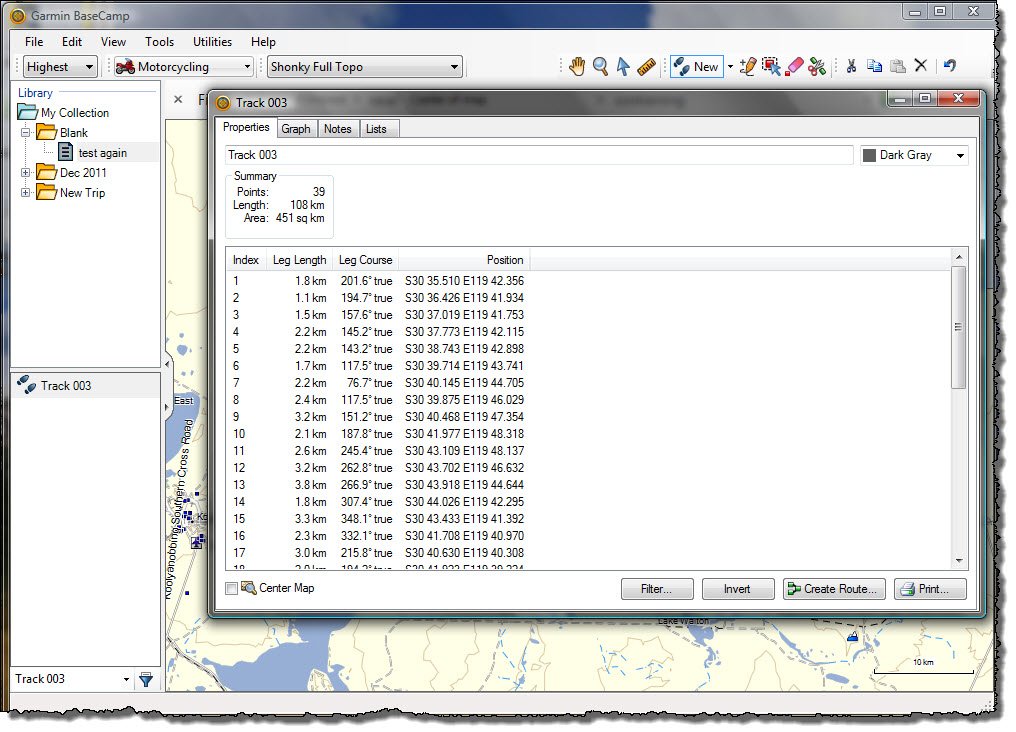Sort by the Leg Course column header

(365, 260)
